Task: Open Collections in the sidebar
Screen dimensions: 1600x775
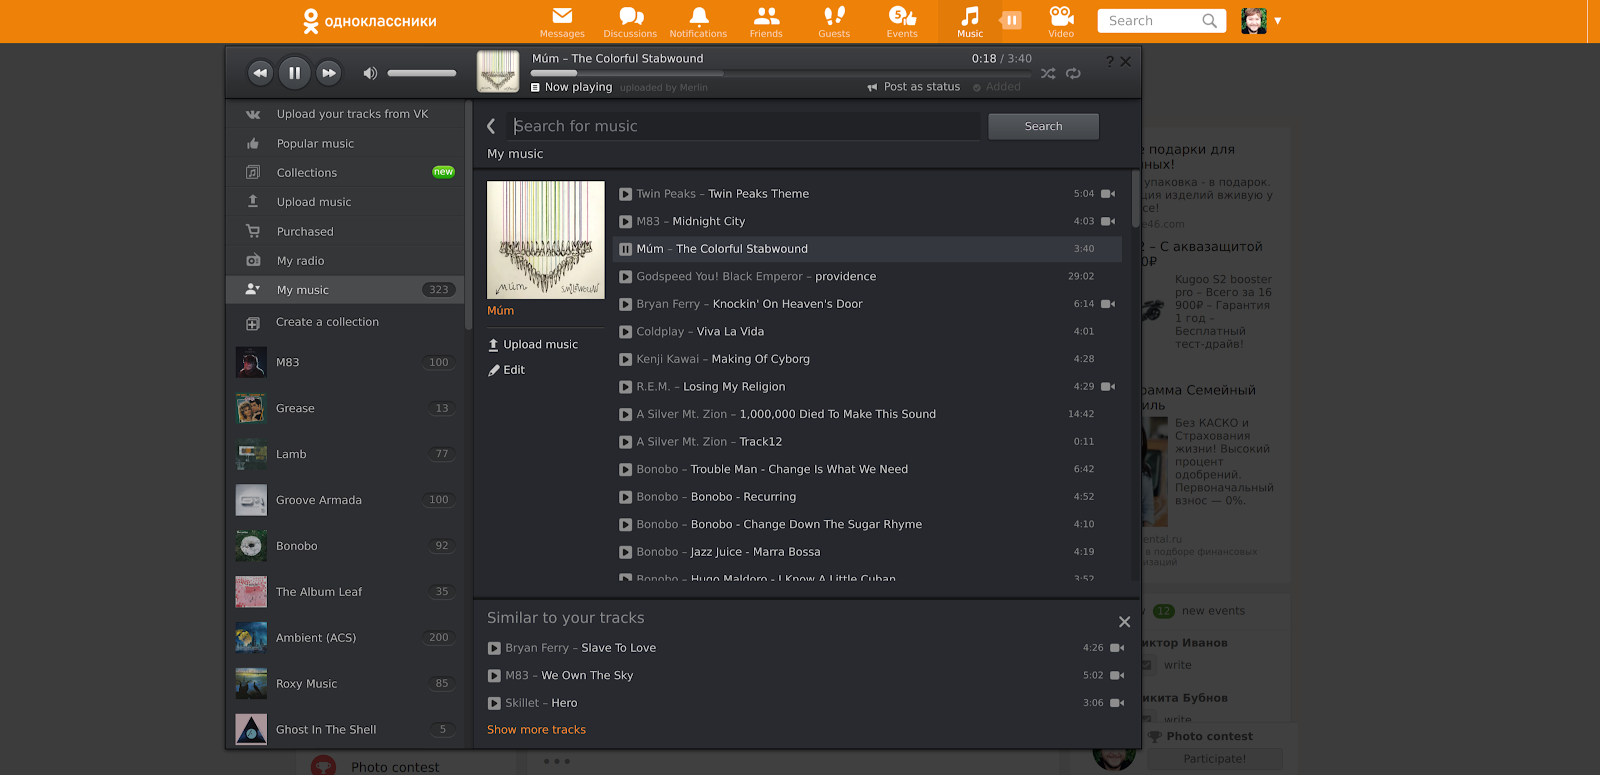Action: (346, 172)
